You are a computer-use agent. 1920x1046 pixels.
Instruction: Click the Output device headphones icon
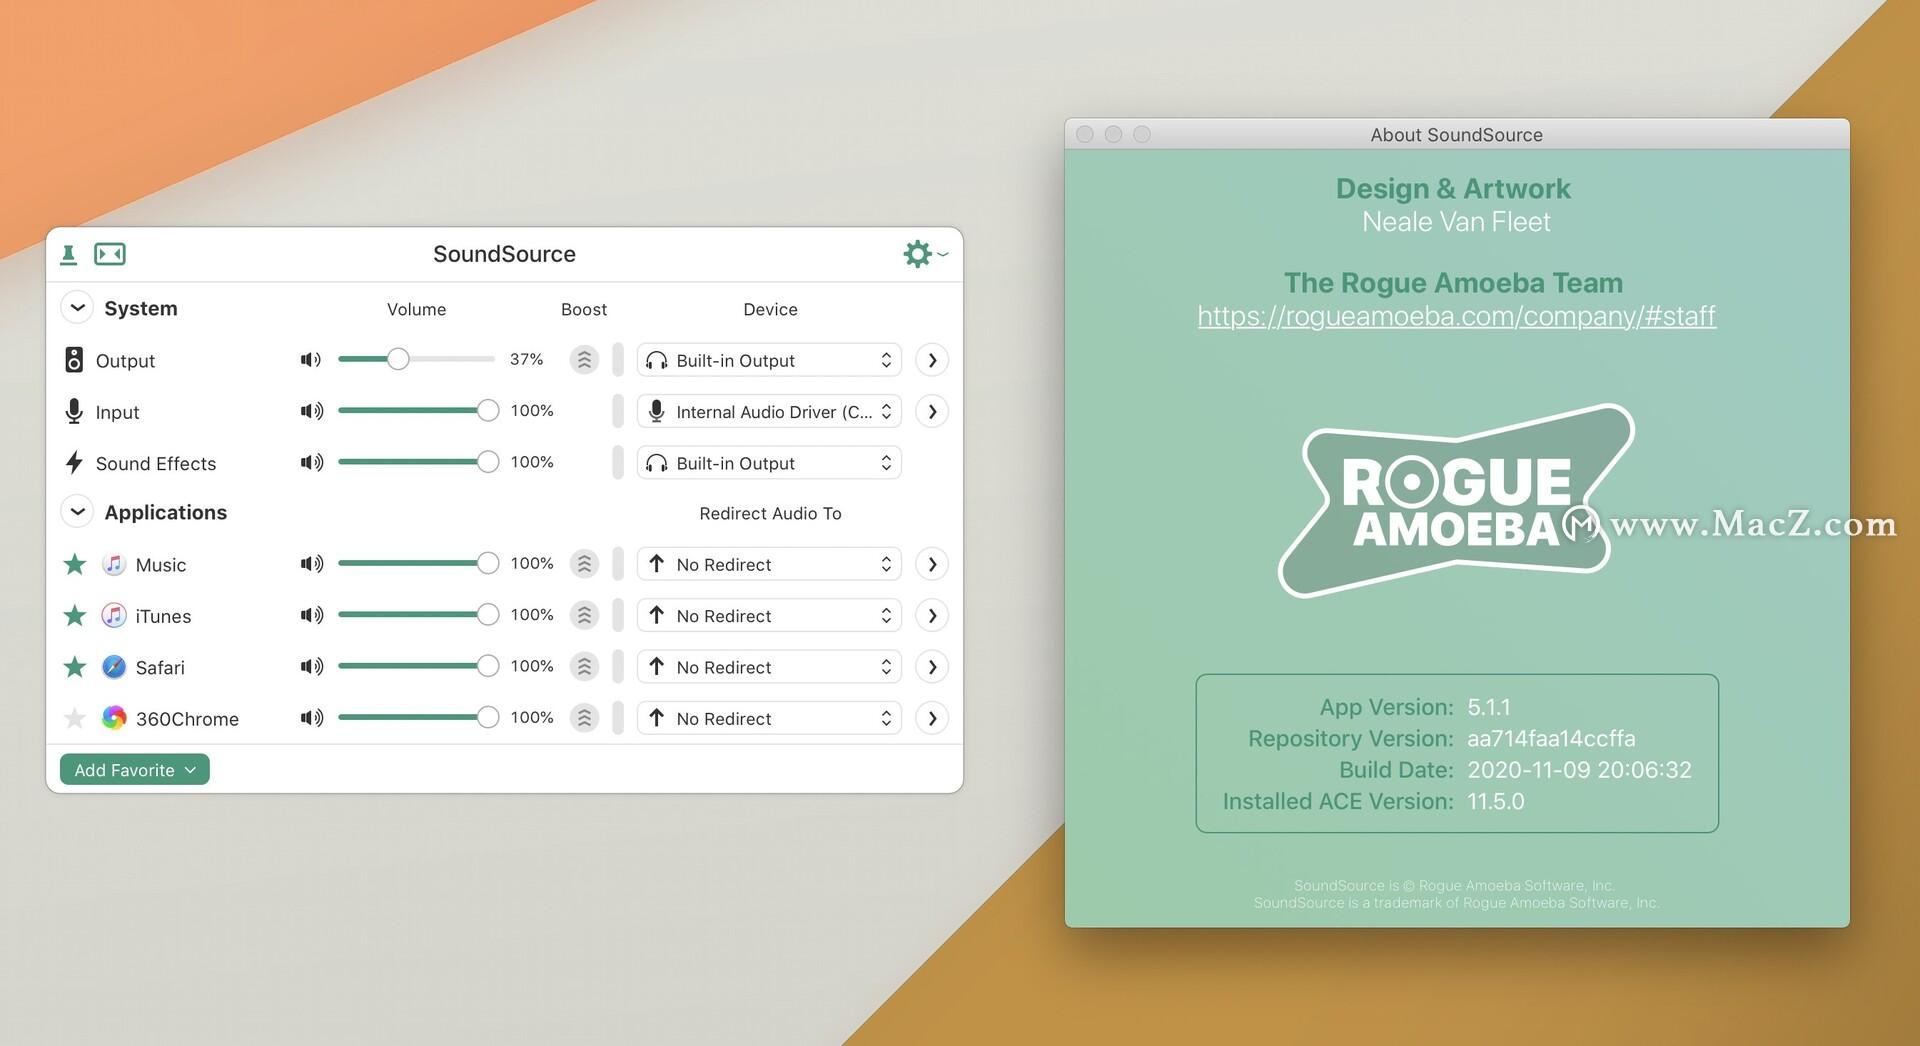pos(657,360)
